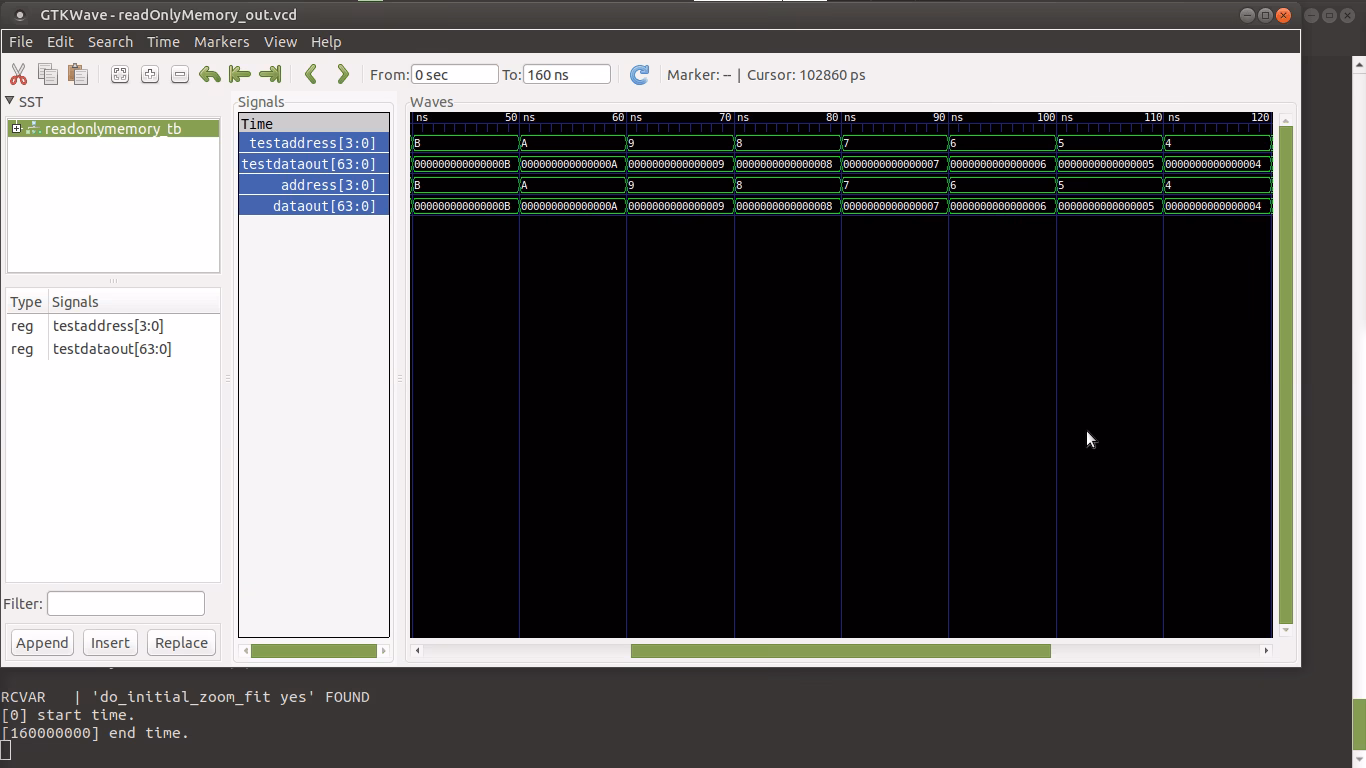Find next edge with right chevron
Viewport: 1366px width, 768px height.
[343, 74]
